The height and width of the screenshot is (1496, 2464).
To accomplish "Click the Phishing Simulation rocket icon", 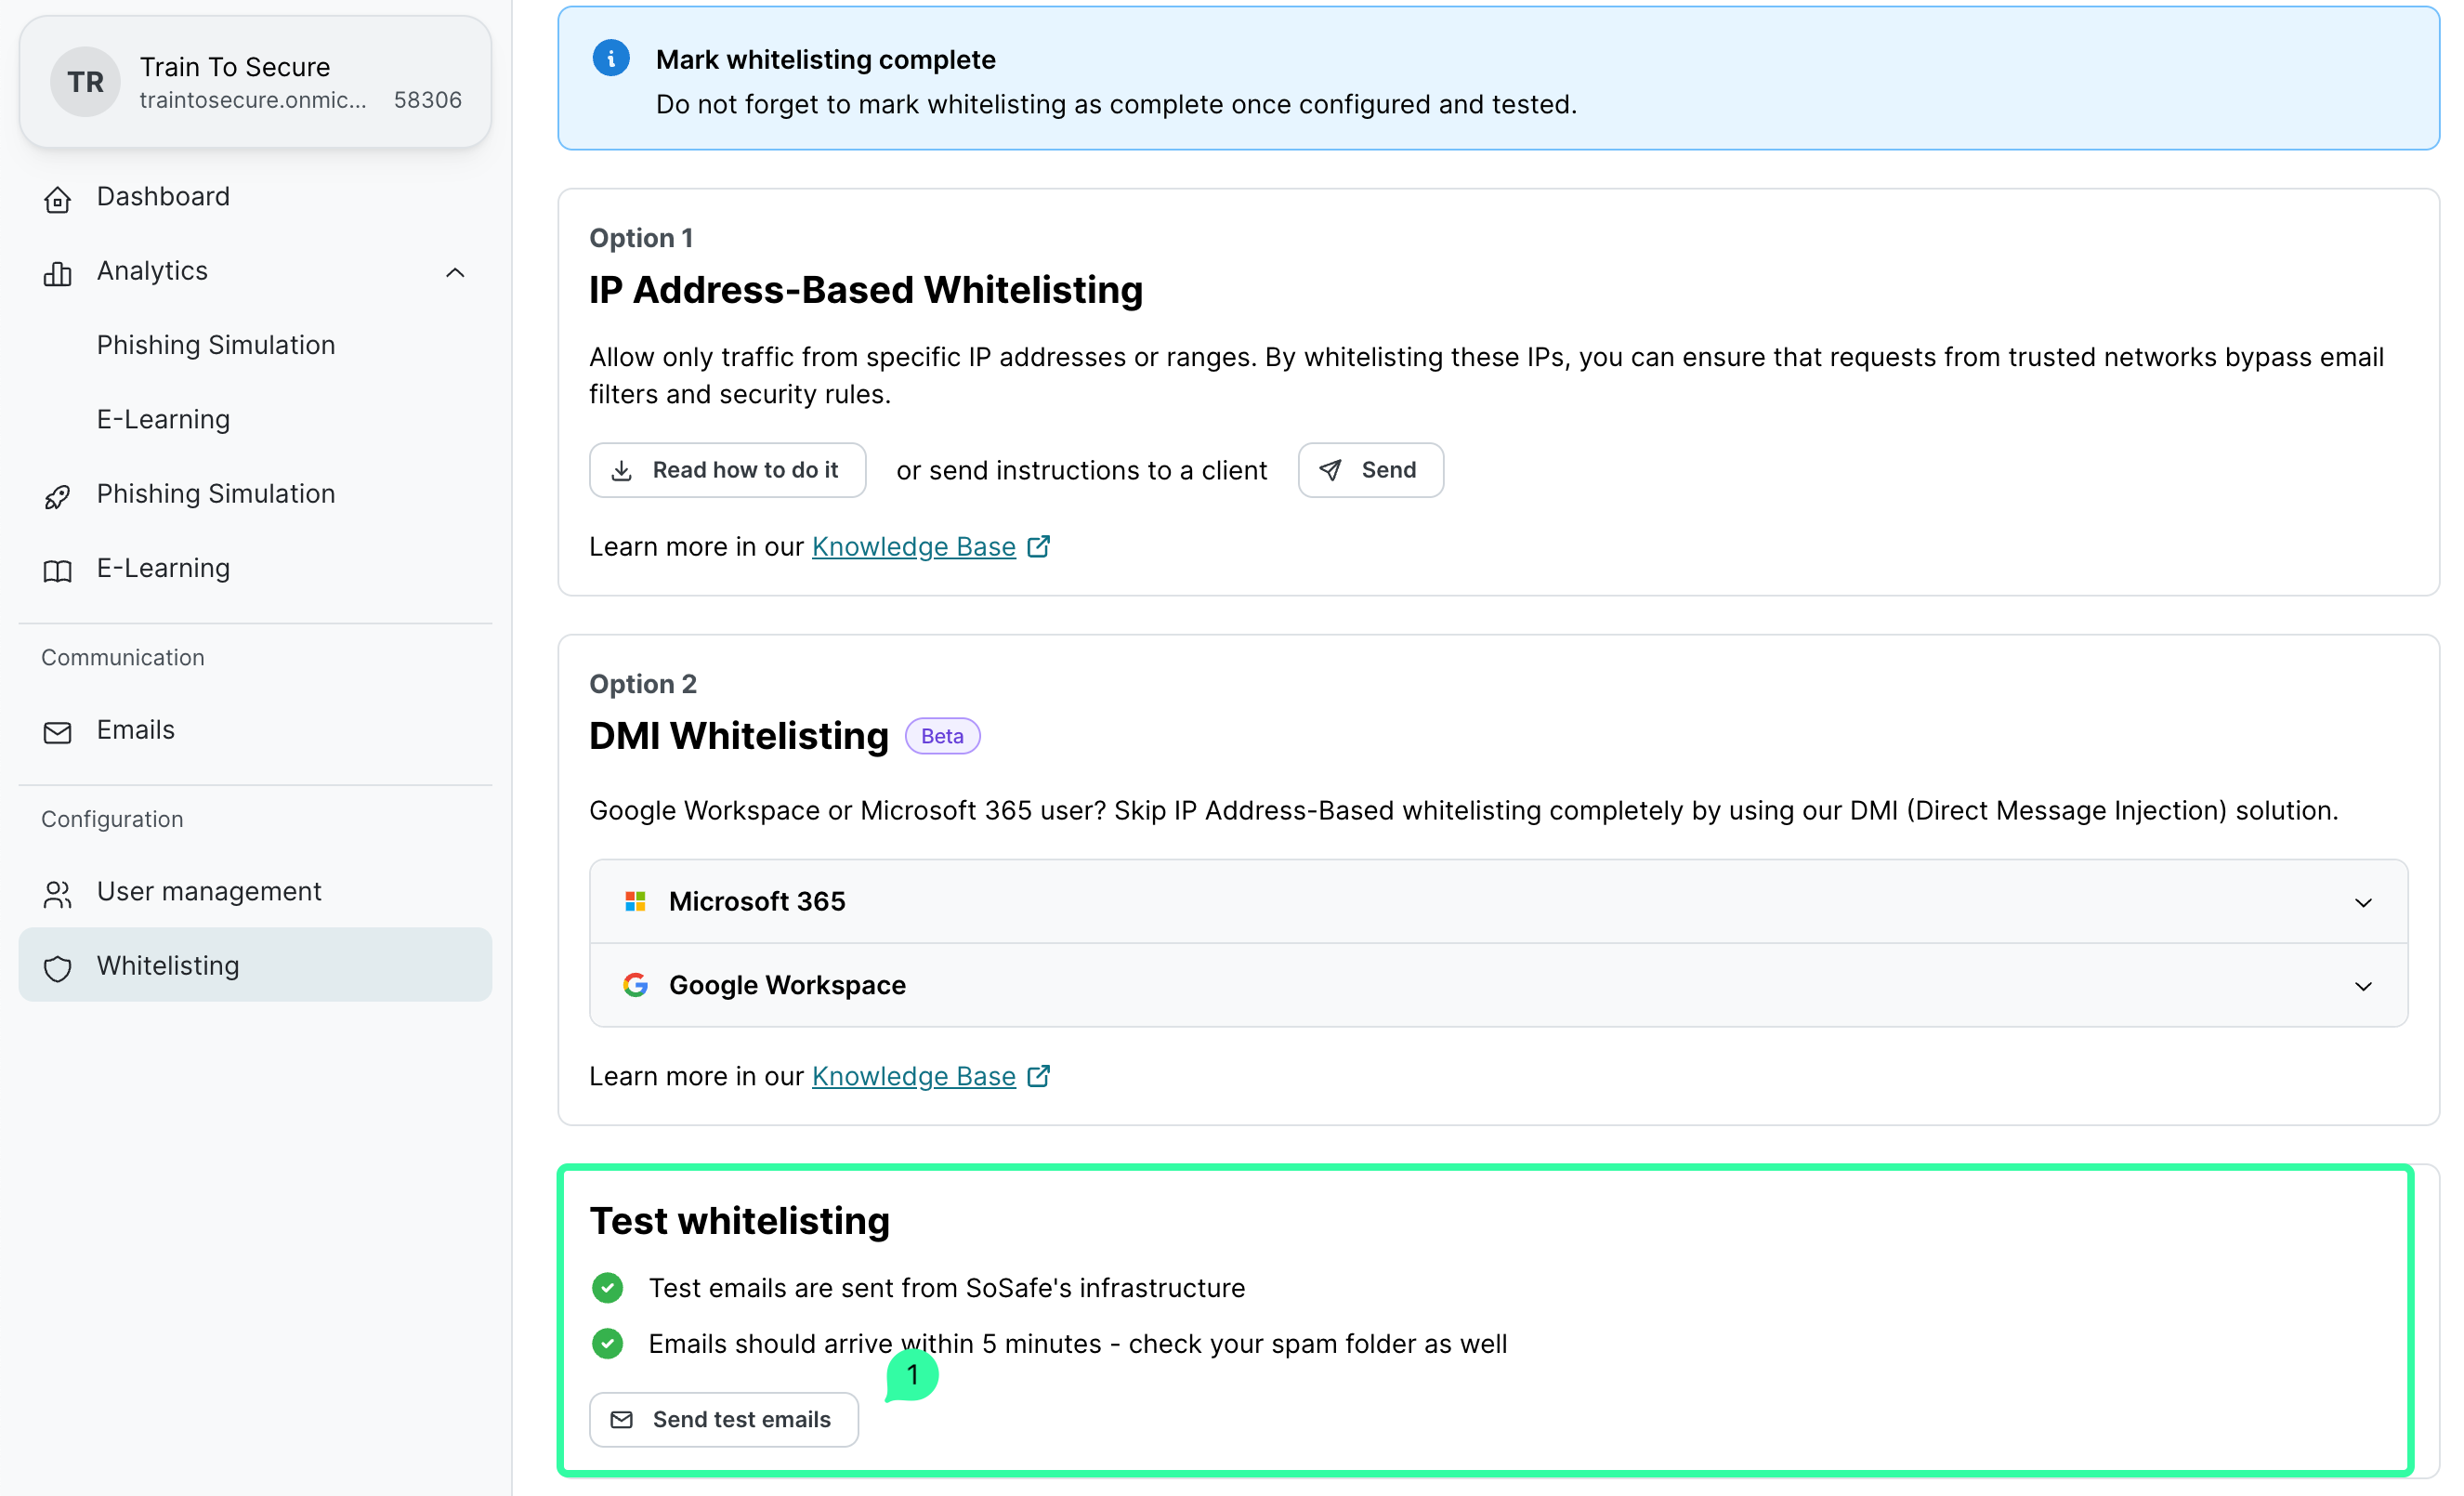I will [57, 495].
